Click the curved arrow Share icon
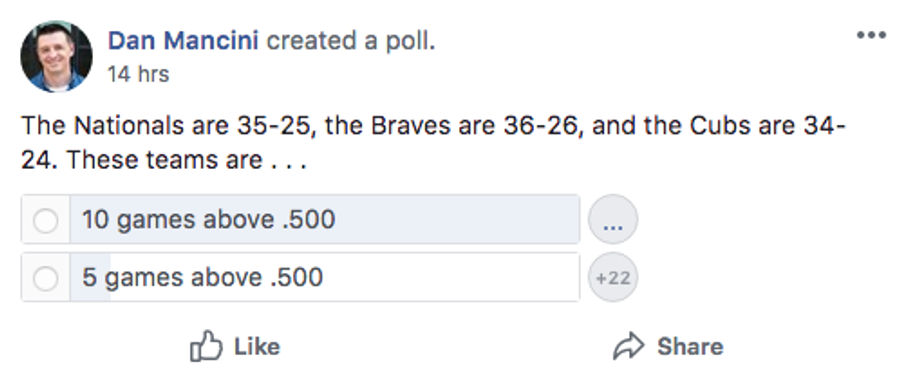This screenshot has width=900, height=380. 629,346
